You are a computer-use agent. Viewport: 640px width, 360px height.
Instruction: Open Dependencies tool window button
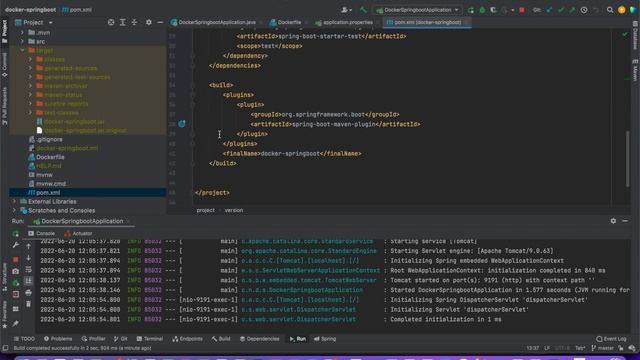coord(260,339)
